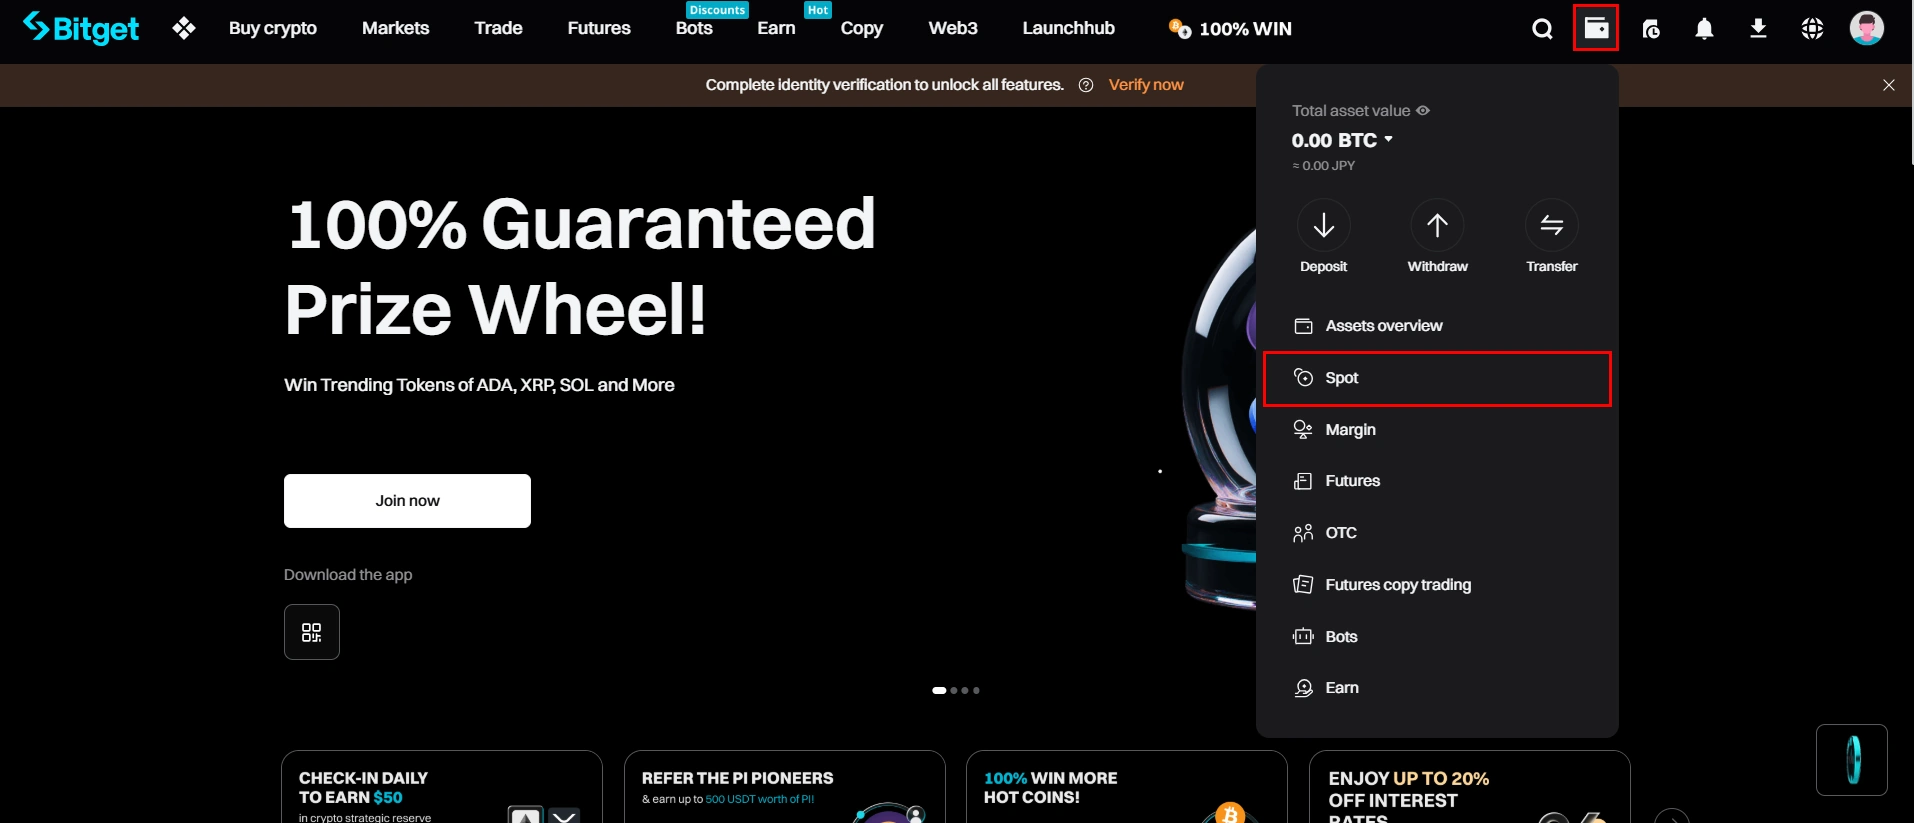Open the QR code download button
Screen dimensions: 1914x823
click(x=312, y=632)
